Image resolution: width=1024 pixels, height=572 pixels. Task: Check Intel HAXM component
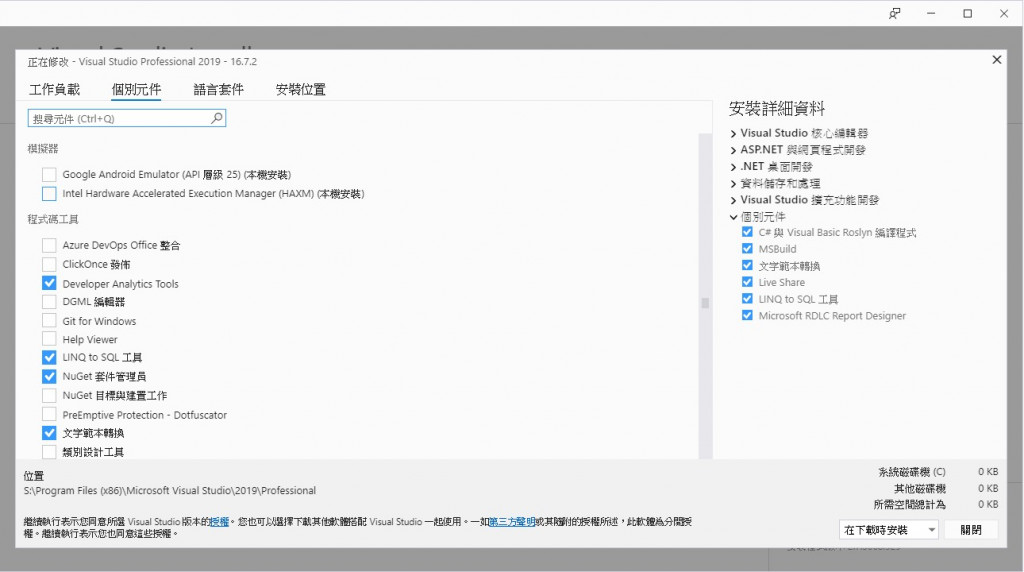[49, 193]
